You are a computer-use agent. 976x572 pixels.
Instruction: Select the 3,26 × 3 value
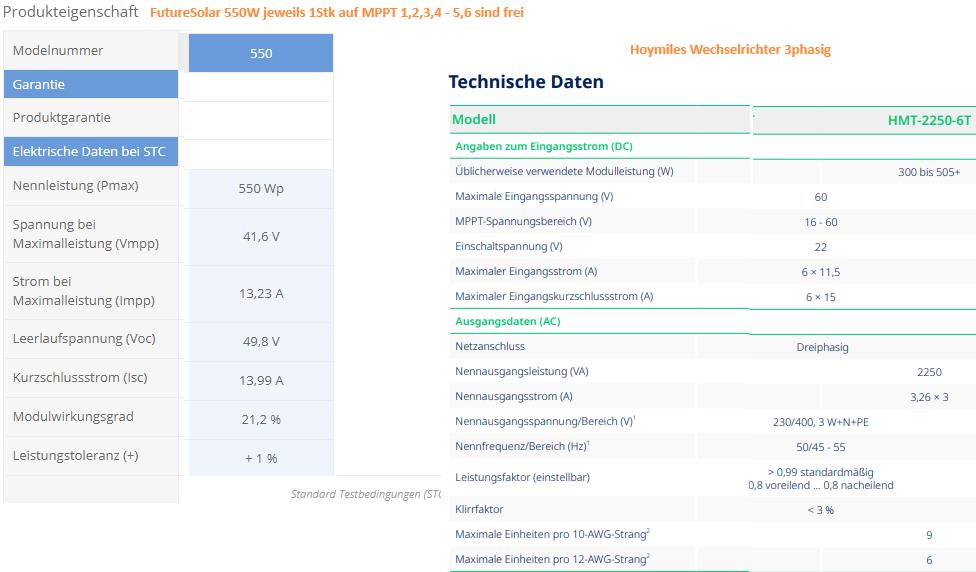click(929, 397)
